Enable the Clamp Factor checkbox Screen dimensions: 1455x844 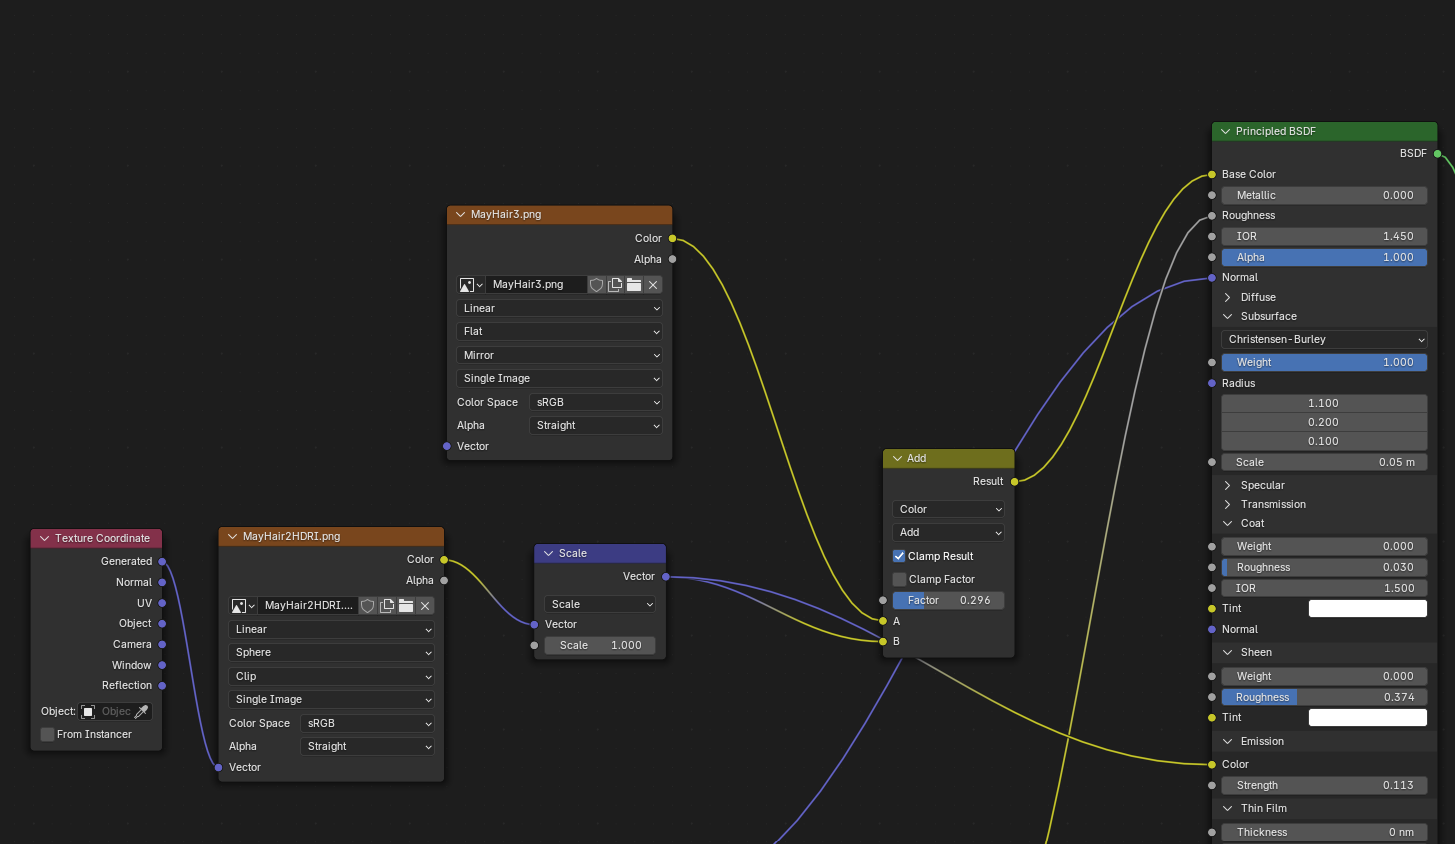899,579
